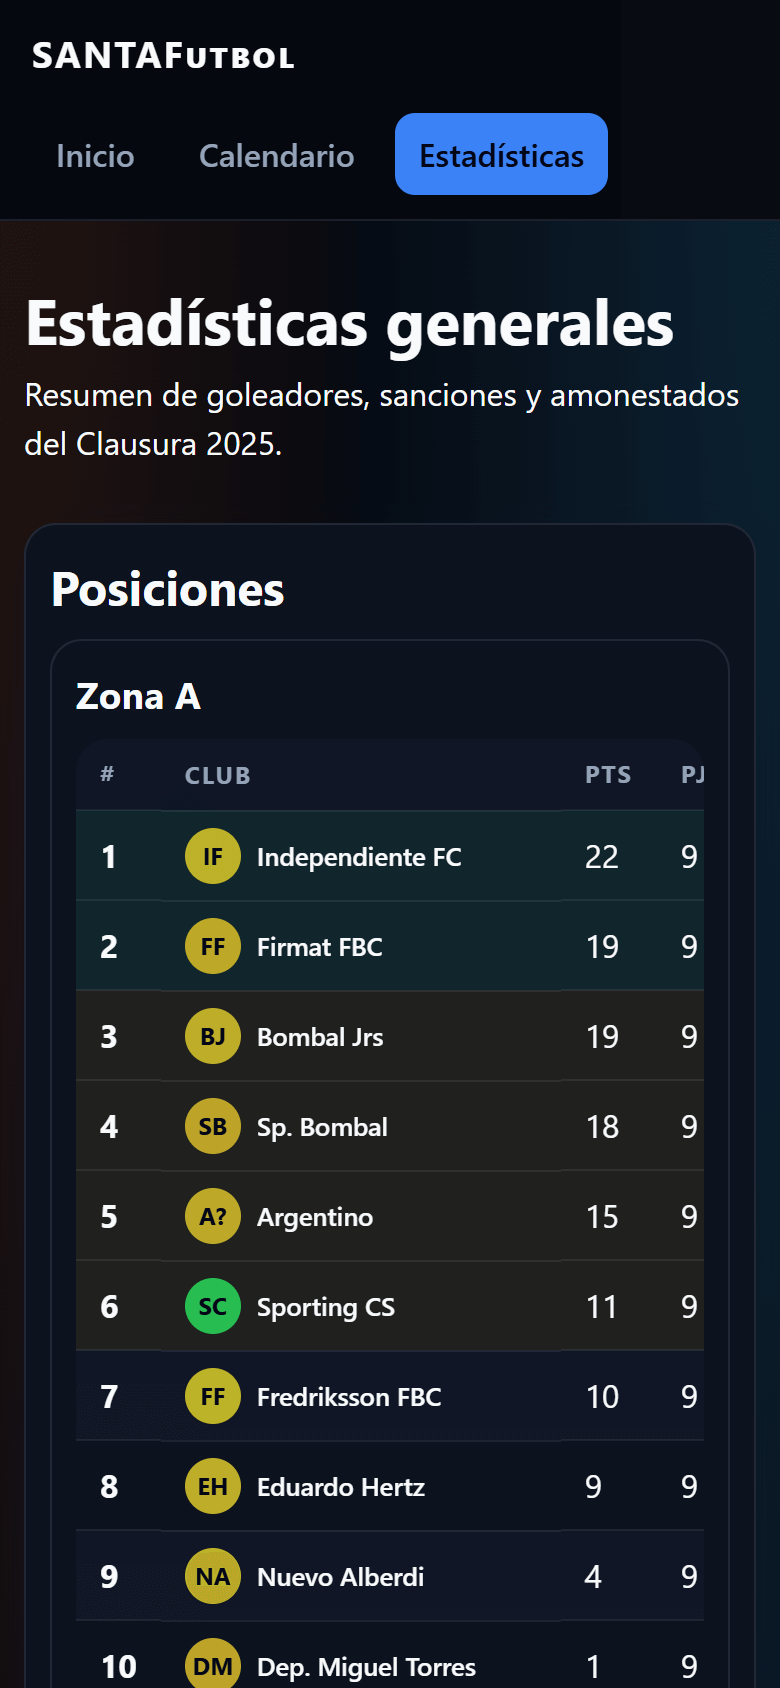Select the Independiente FC club badge
The width and height of the screenshot is (780, 1688).
point(212,856)
